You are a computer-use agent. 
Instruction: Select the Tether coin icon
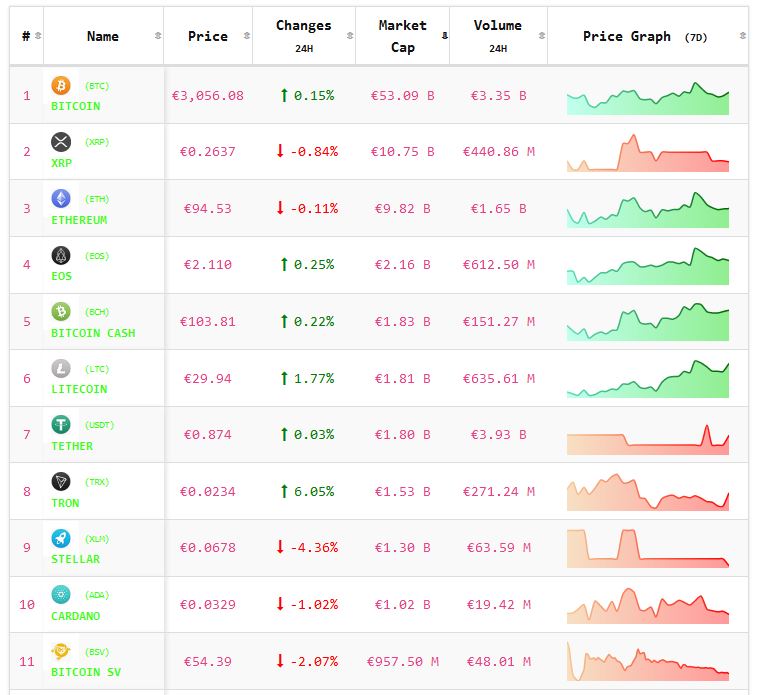tap(61, 425)
